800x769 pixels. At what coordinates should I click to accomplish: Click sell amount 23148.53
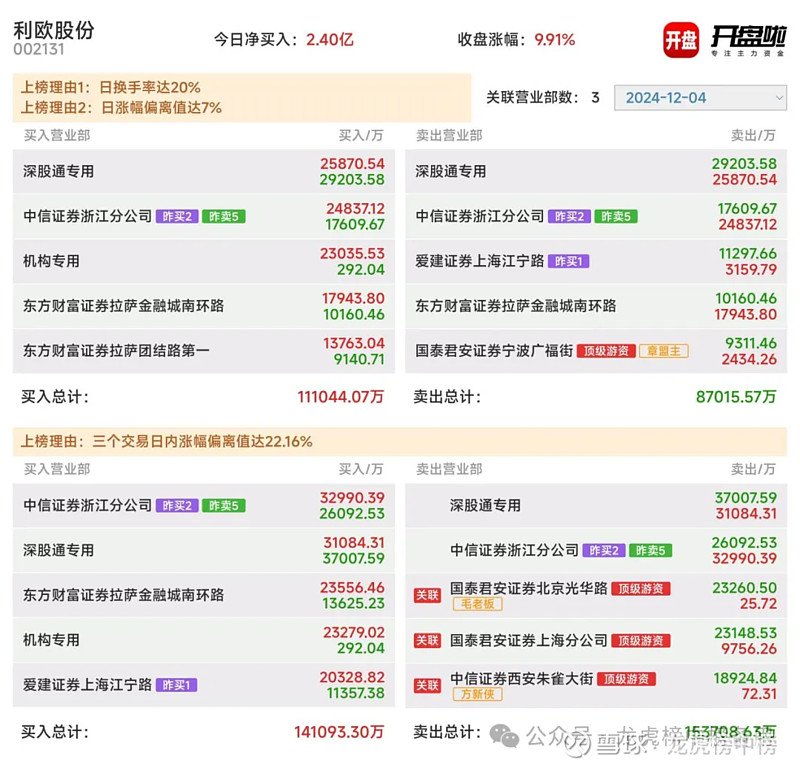(x=745, y=633)
